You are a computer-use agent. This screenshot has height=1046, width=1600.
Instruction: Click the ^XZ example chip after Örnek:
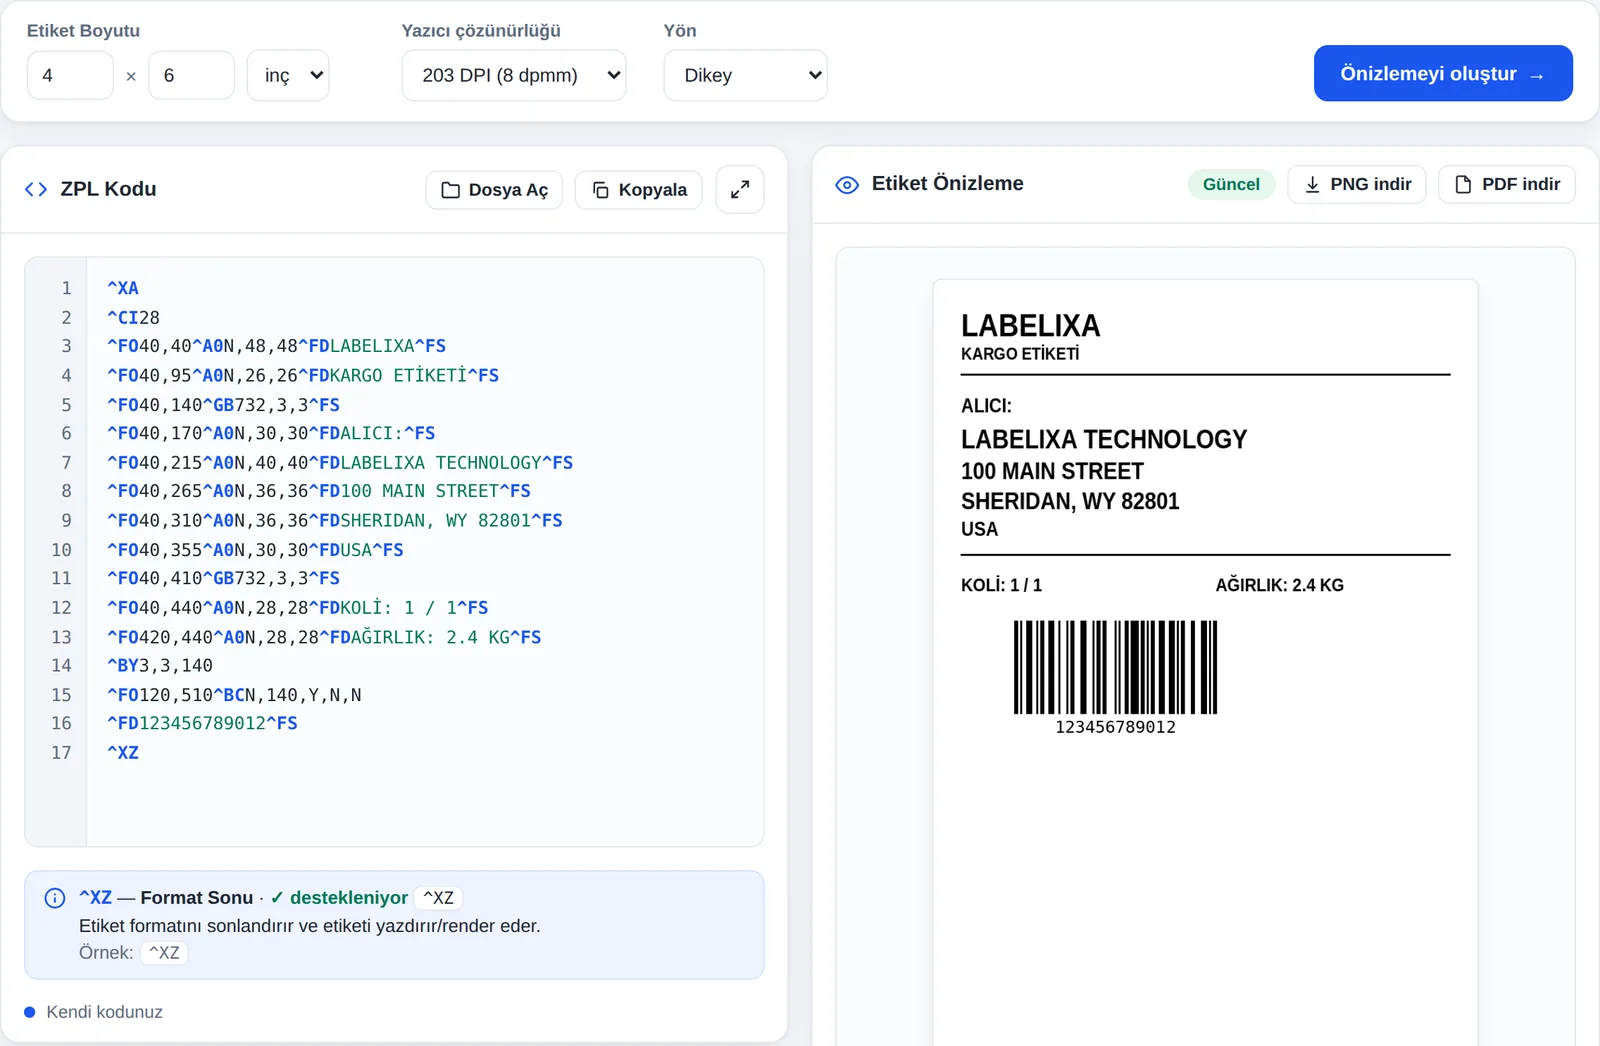click(x=164, y=953)
